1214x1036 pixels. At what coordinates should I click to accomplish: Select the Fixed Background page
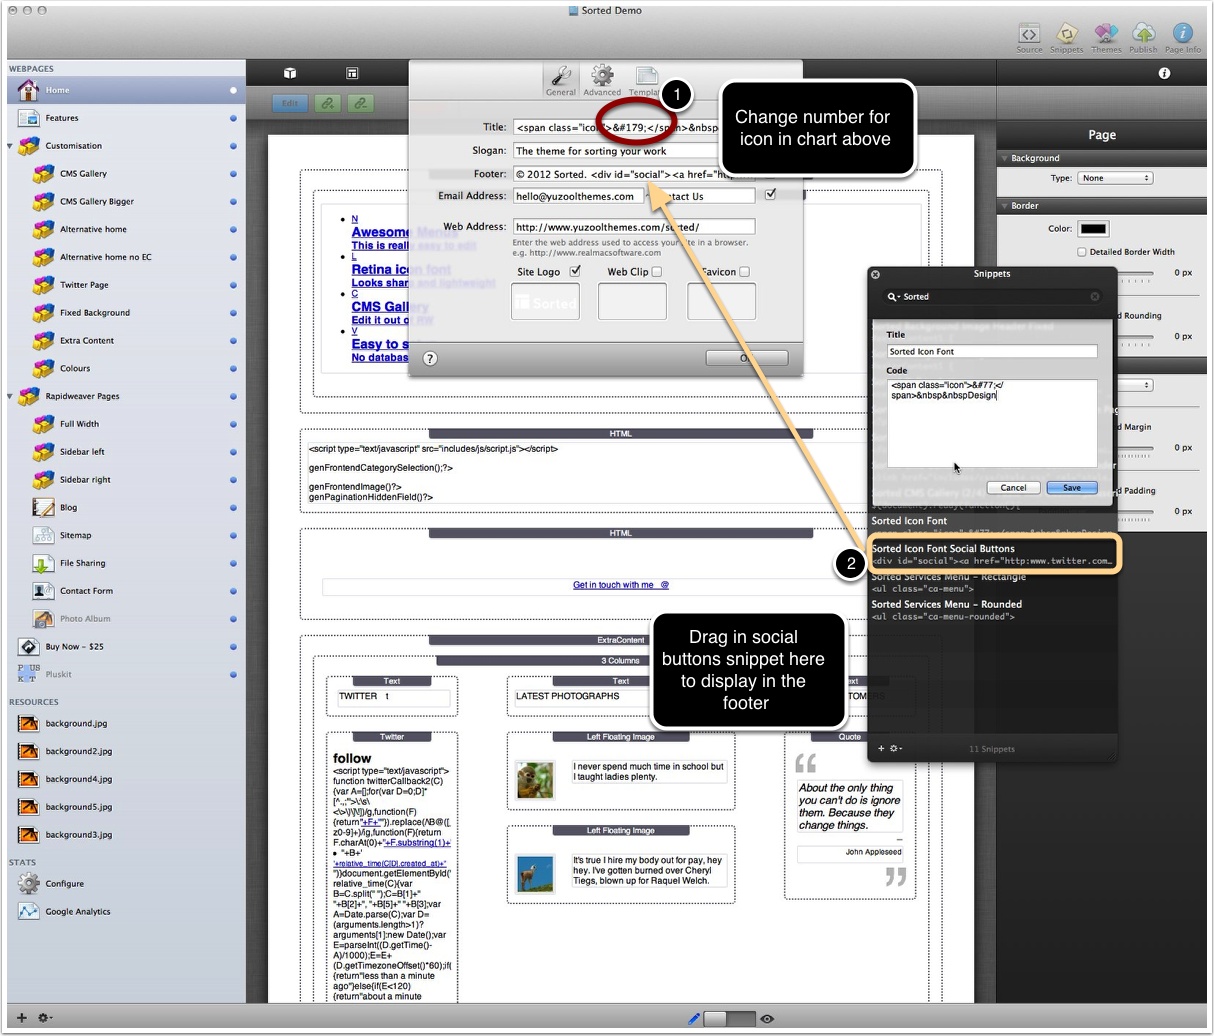[x=94, y=313]
